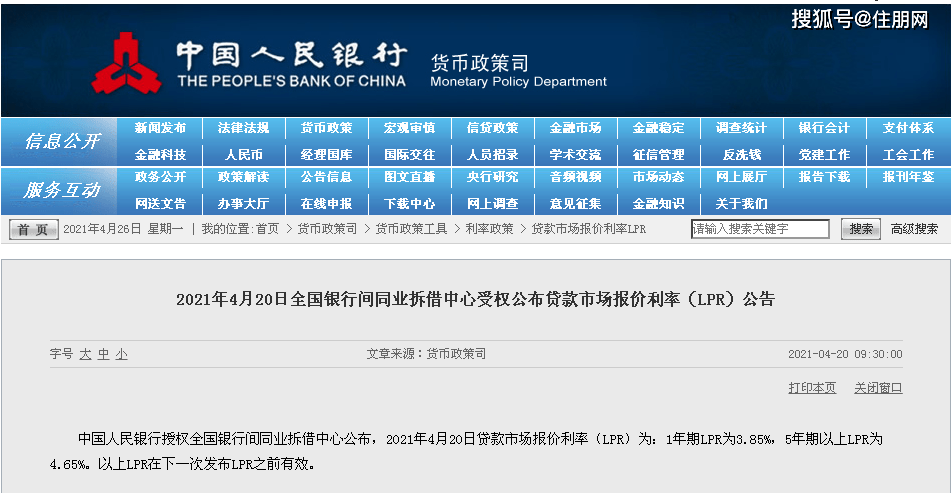Set font size to 大
The image size is (952, 493).
85,355
